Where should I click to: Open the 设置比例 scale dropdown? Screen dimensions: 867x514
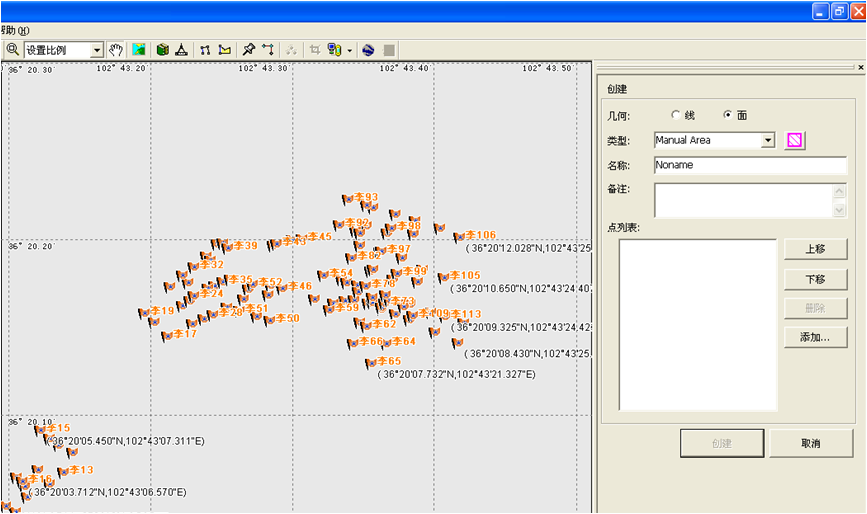pos(97,50)
